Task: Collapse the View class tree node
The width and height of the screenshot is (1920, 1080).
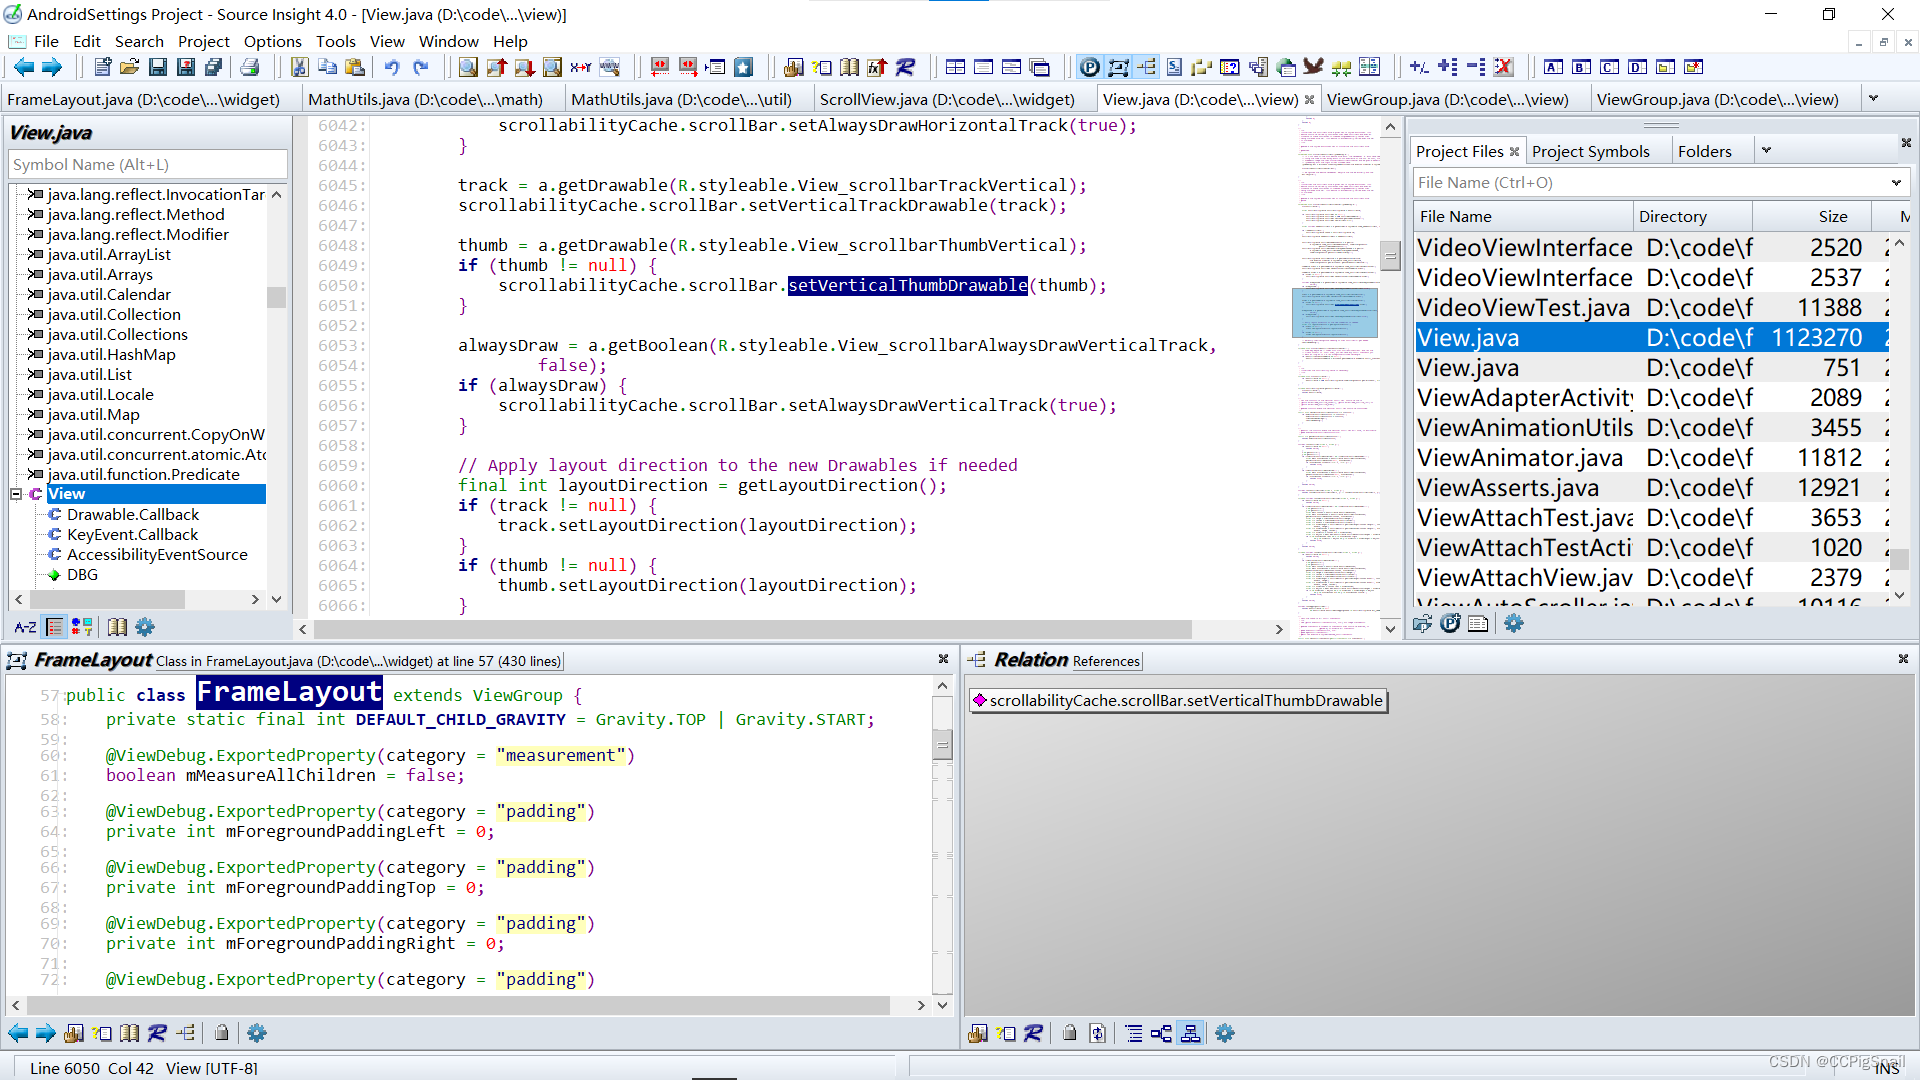Action: point(16,494)
